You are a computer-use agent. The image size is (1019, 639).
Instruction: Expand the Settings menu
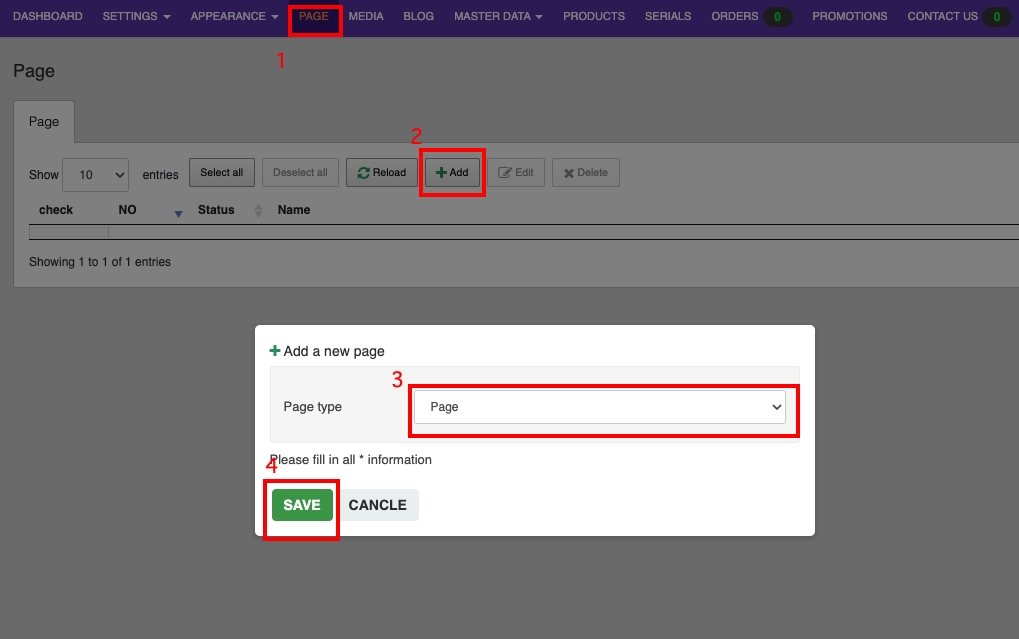tap(136, 17)
